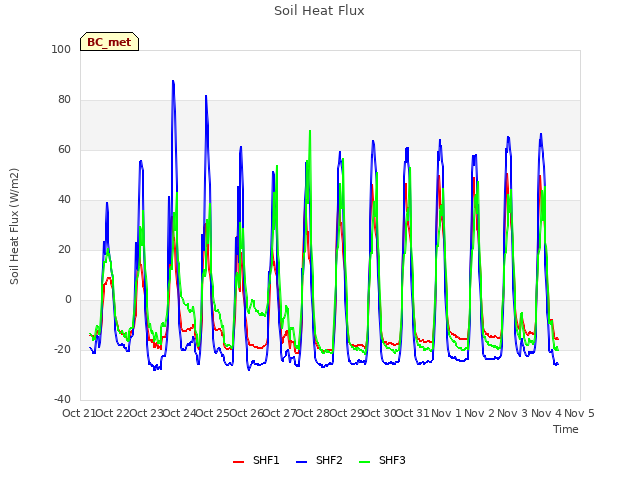Click the Soil Heat Flux (W/m2) y-axis title
640x480 pixels.
14,226
